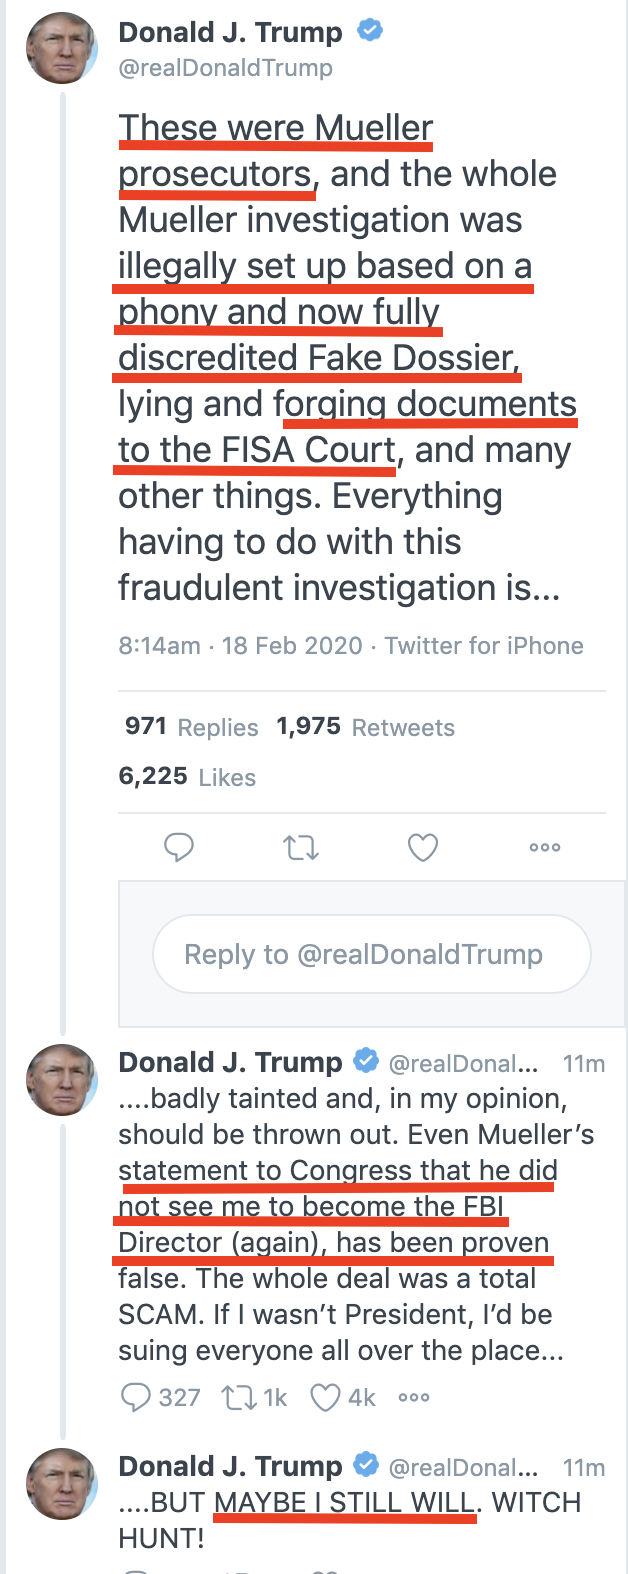Open more options on main tweet
The width and height of the screenshot is (628, 1574).
pyautogui.click(x=545, y=847)
